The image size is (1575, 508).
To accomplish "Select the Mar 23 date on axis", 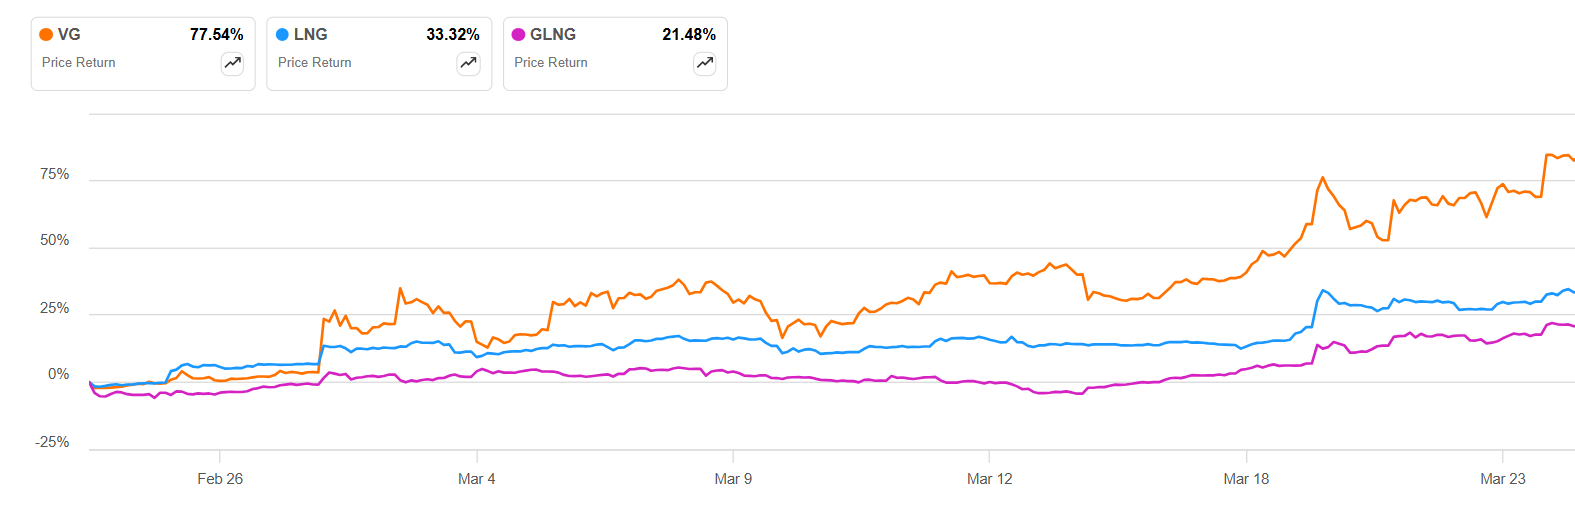I will [x=1503, y=479].
